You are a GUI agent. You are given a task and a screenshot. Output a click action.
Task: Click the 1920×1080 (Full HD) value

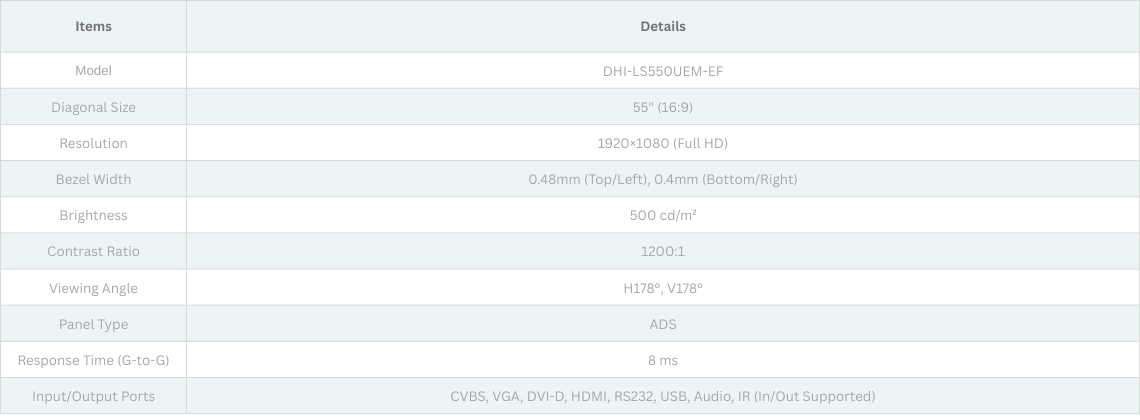point(662,143)
